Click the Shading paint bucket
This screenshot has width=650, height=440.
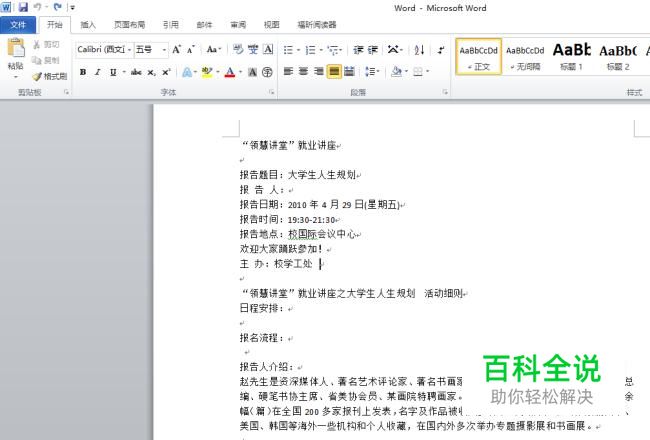tap(396, 71)
